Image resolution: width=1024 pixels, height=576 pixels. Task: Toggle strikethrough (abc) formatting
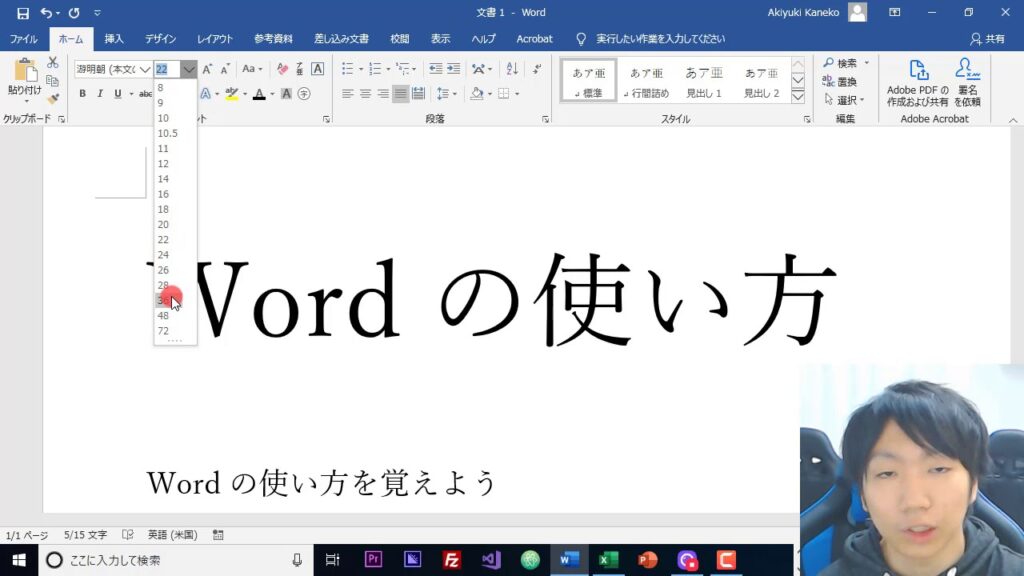coord(145,94)
